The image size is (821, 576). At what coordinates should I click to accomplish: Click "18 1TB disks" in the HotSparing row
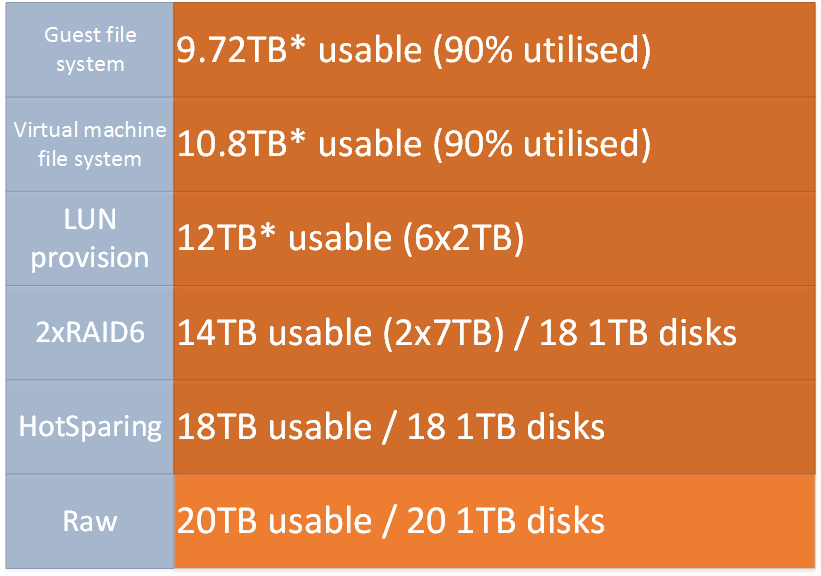506,427
